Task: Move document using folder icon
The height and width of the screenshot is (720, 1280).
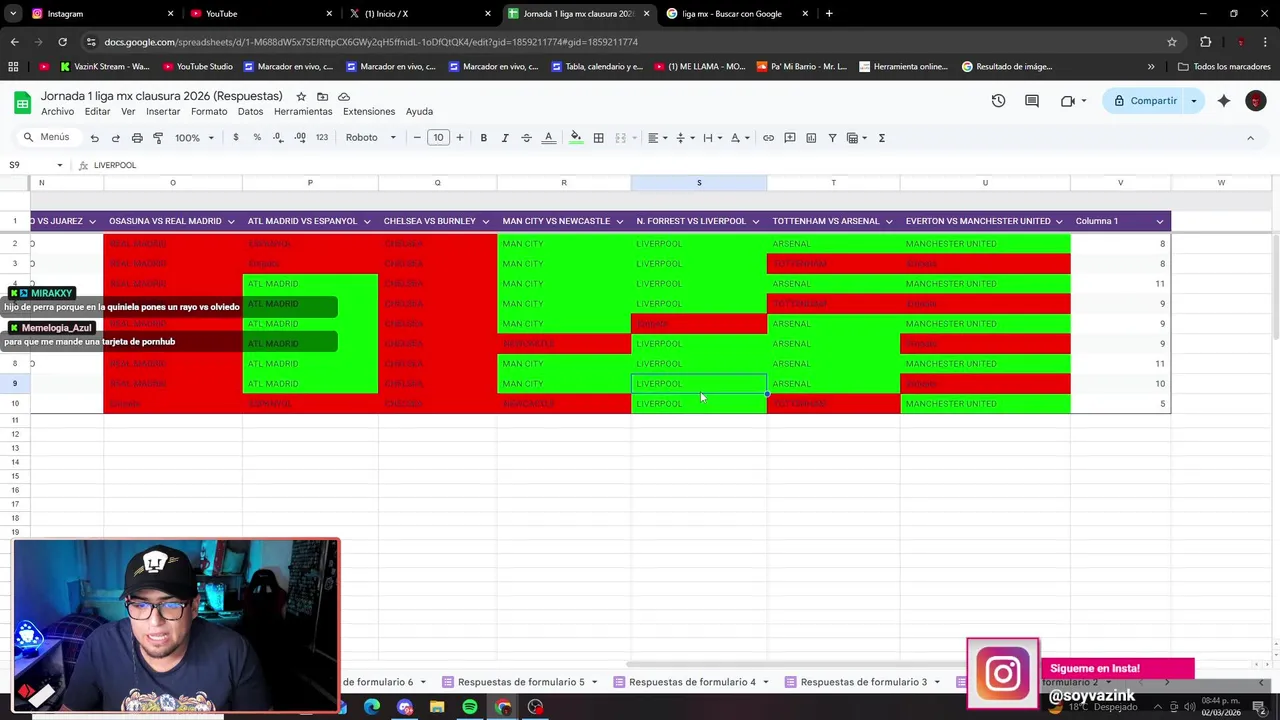Action: point(322,96)
